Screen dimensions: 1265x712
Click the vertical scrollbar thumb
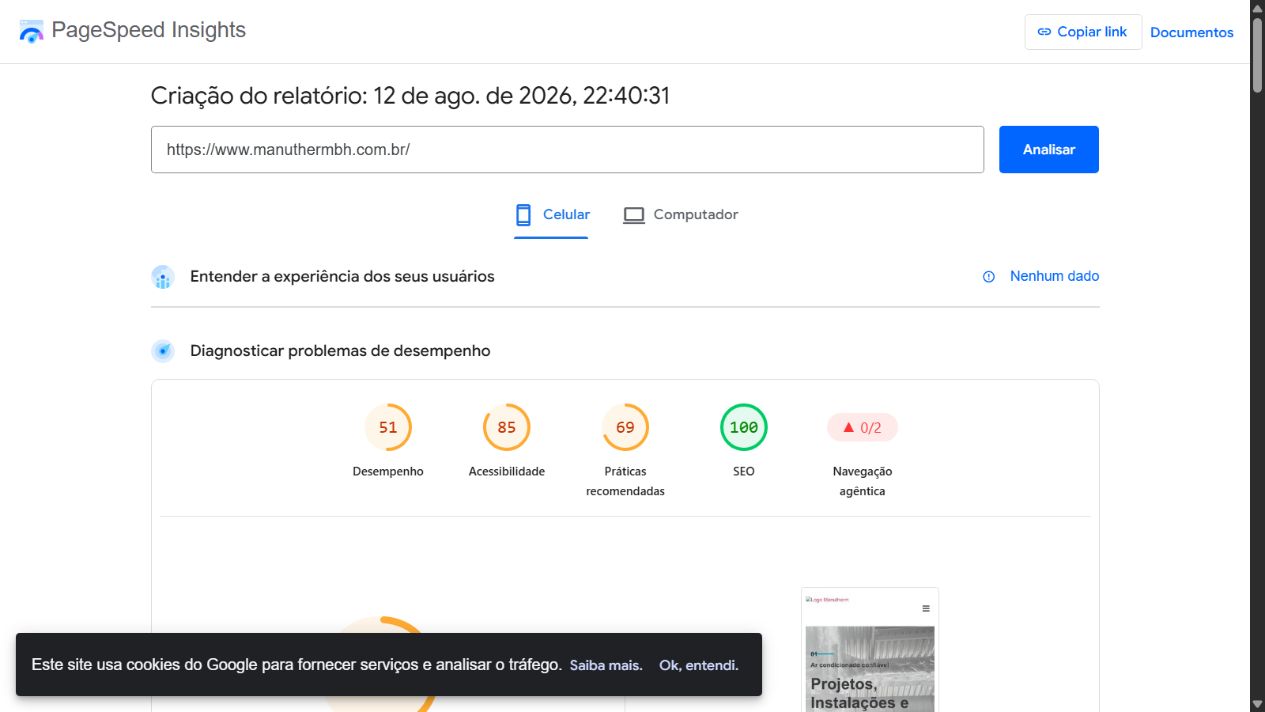[1257, 55]
